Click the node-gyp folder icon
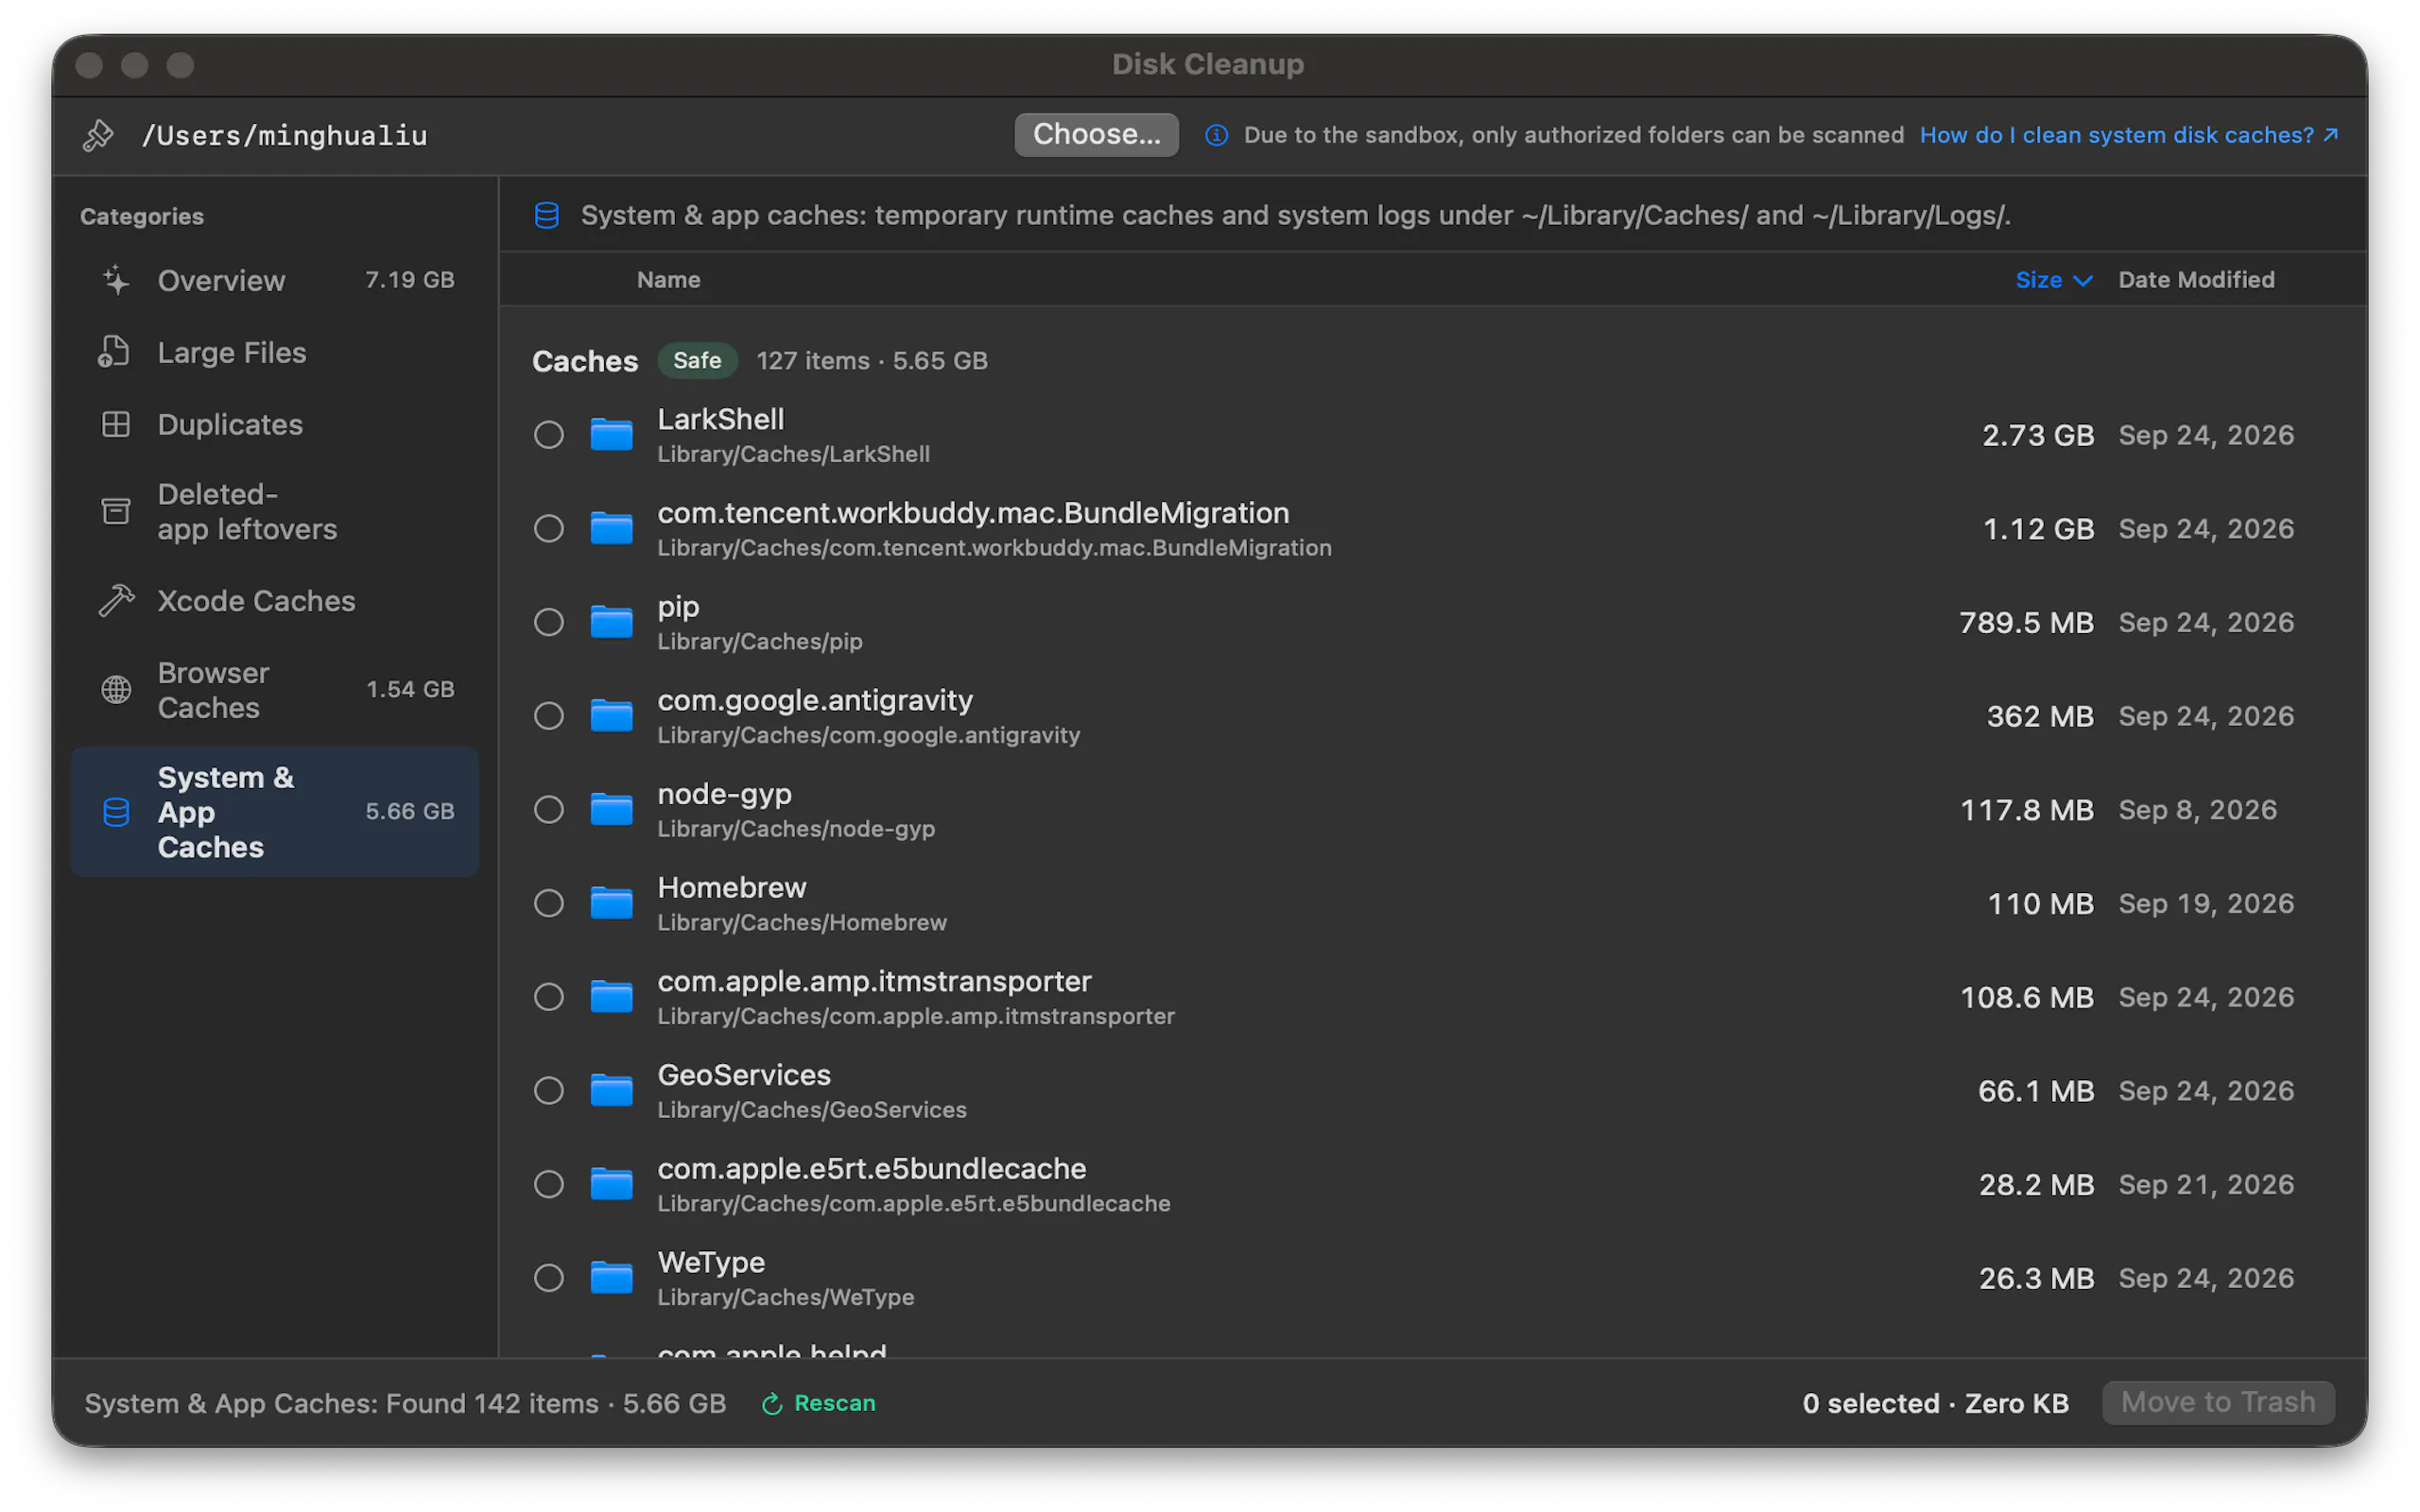 (611, 809)
